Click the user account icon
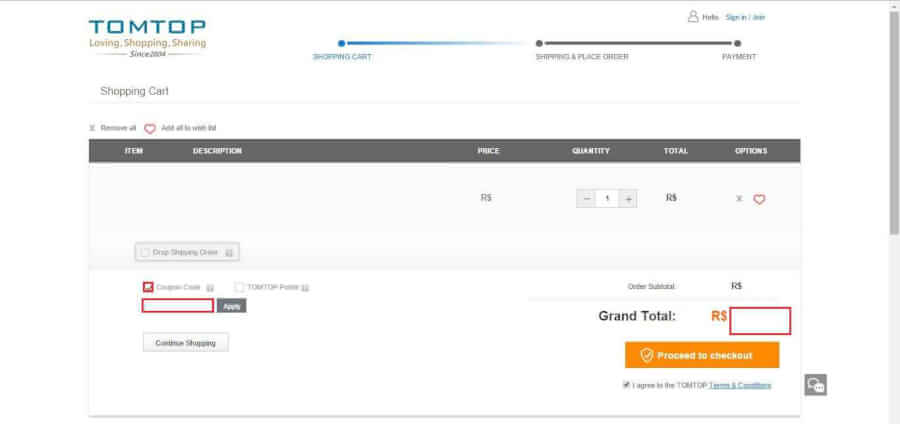Screen dimensions: 900x424 click(x=693, y=17)
